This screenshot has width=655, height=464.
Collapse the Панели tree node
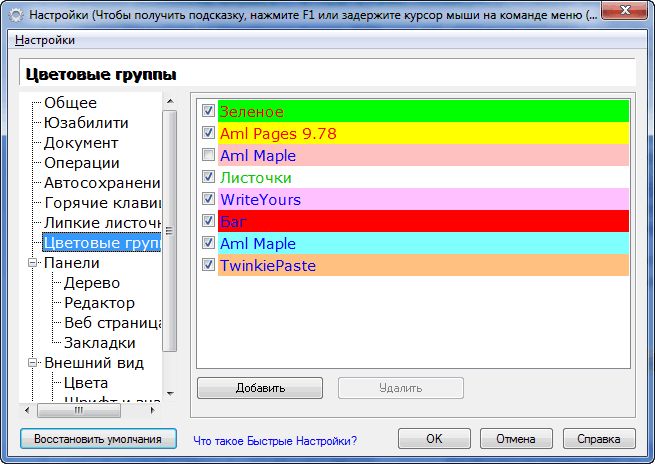[x=33, y=263]
